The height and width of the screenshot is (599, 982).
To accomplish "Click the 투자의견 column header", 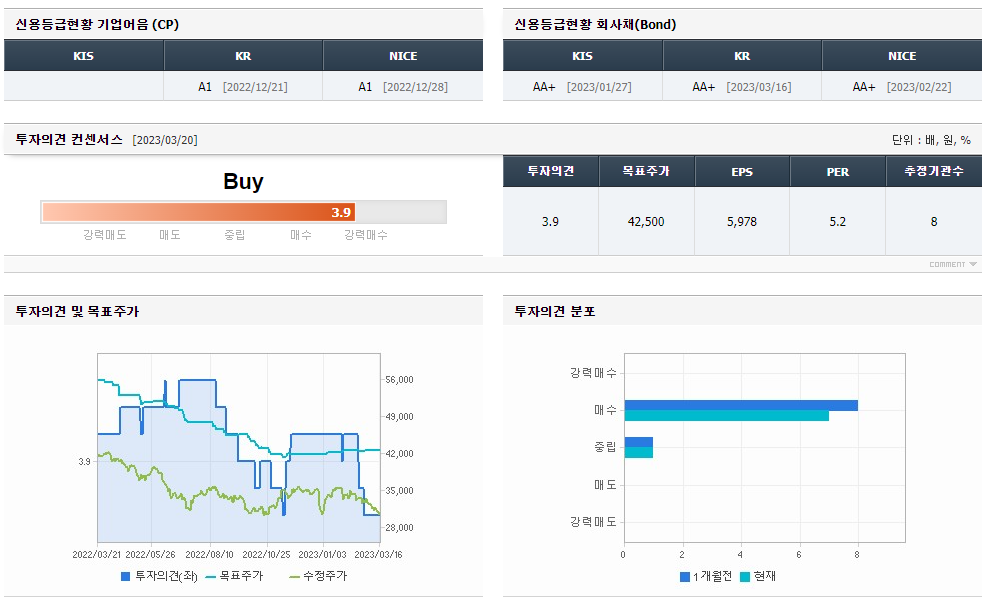I will (x=550, y=171).
